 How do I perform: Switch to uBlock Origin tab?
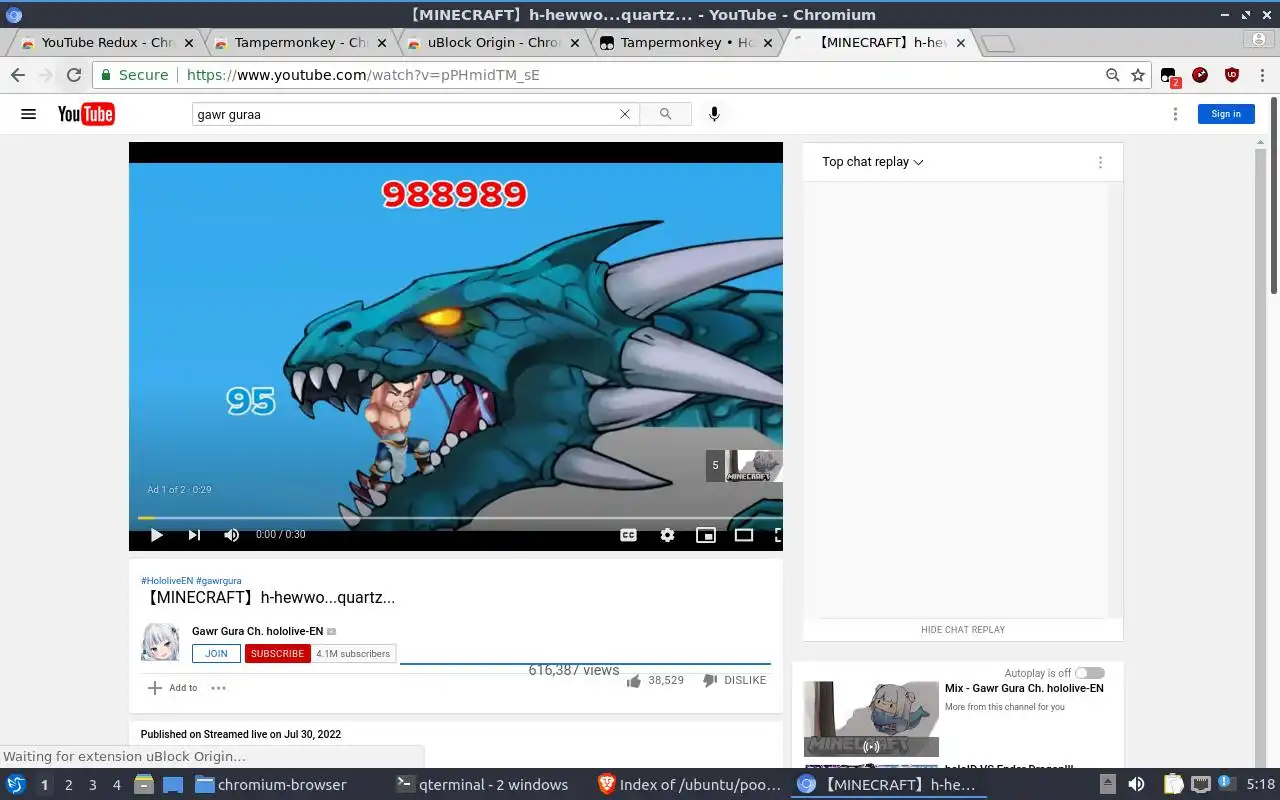pos(493,43)
